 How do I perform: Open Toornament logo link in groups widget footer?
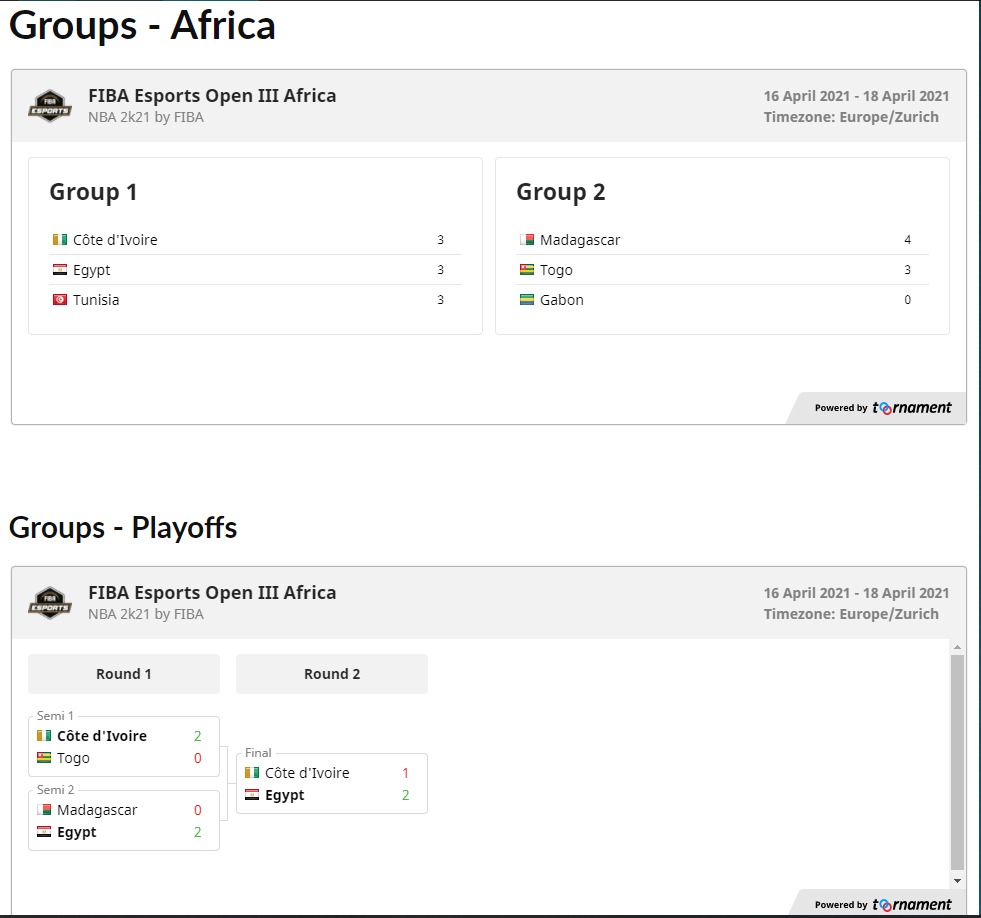pyautogui.click(x=912, y=408)
